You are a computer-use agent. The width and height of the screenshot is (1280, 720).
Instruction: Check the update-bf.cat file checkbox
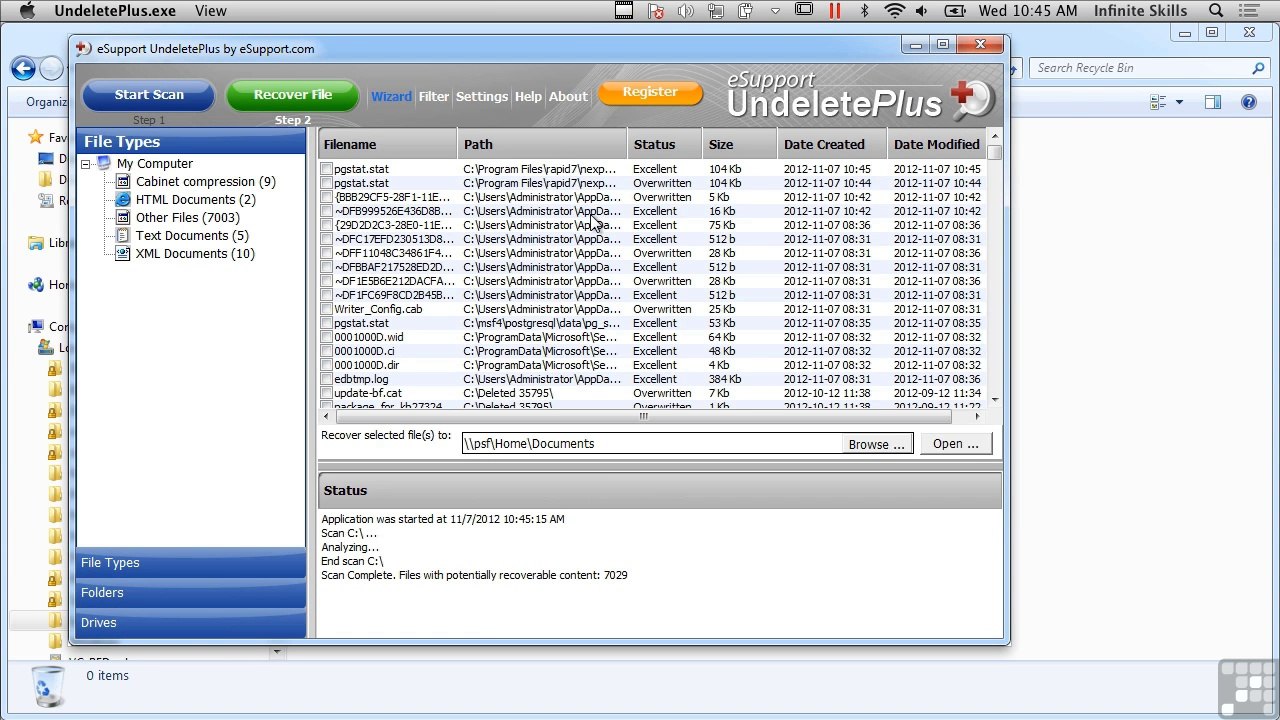click(x=327, y=393)
